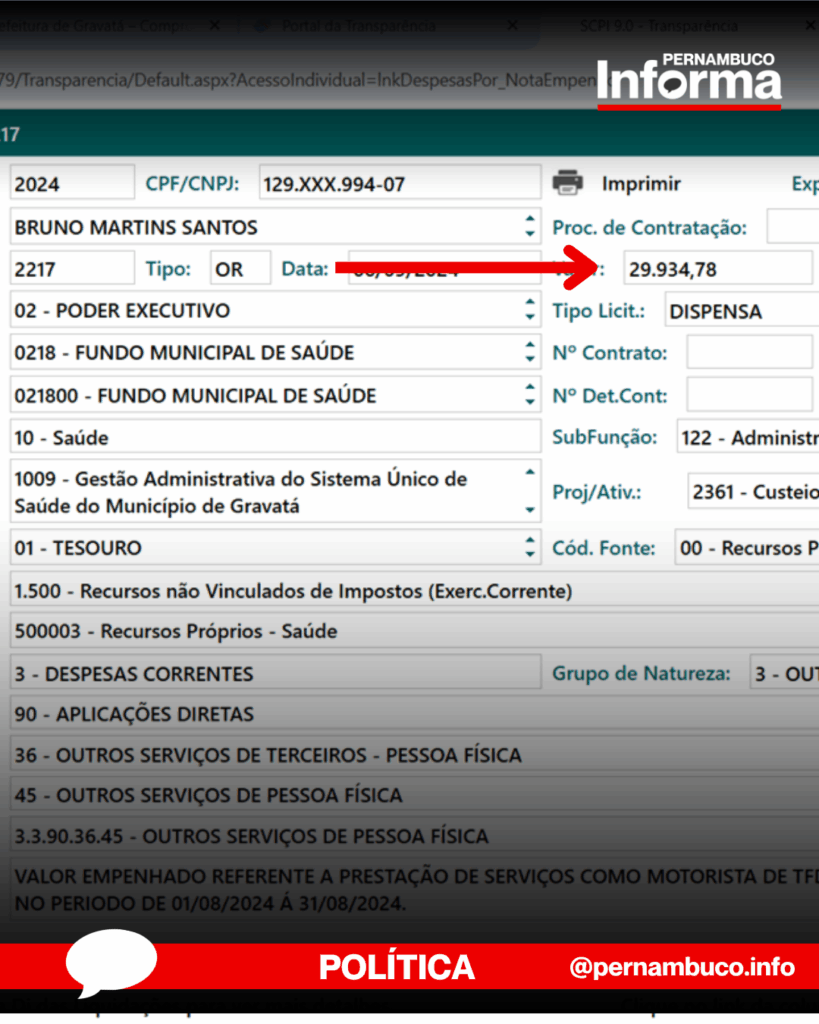Expand the 0218 - FUNDO MUNICIPAL DE SAÚDE selector
The image size is (819, 1024).
pos(530,352)
